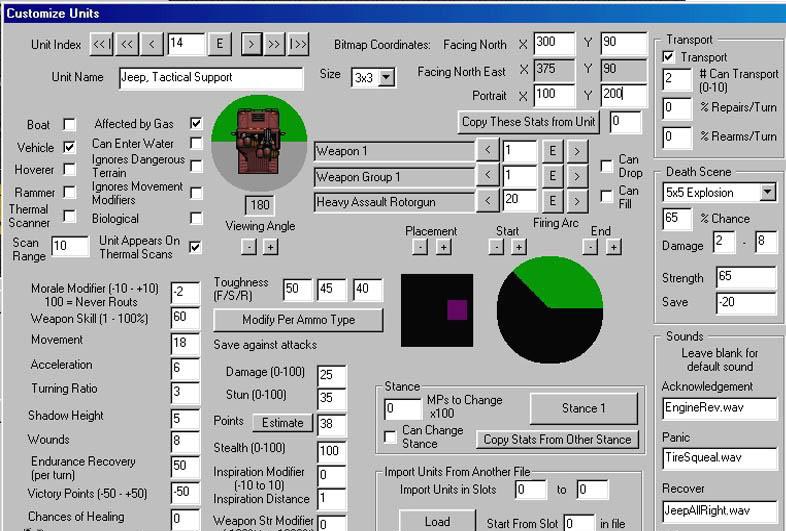Toggle the Vehicle checkbox
The image size is (786, 531).
click(x=69, y=147)
